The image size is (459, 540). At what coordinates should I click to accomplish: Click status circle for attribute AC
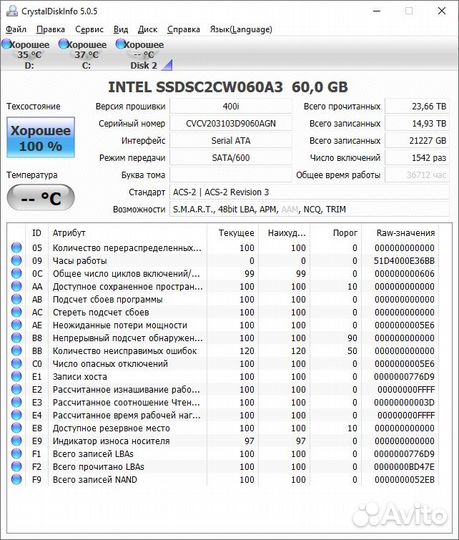(16, 312)
